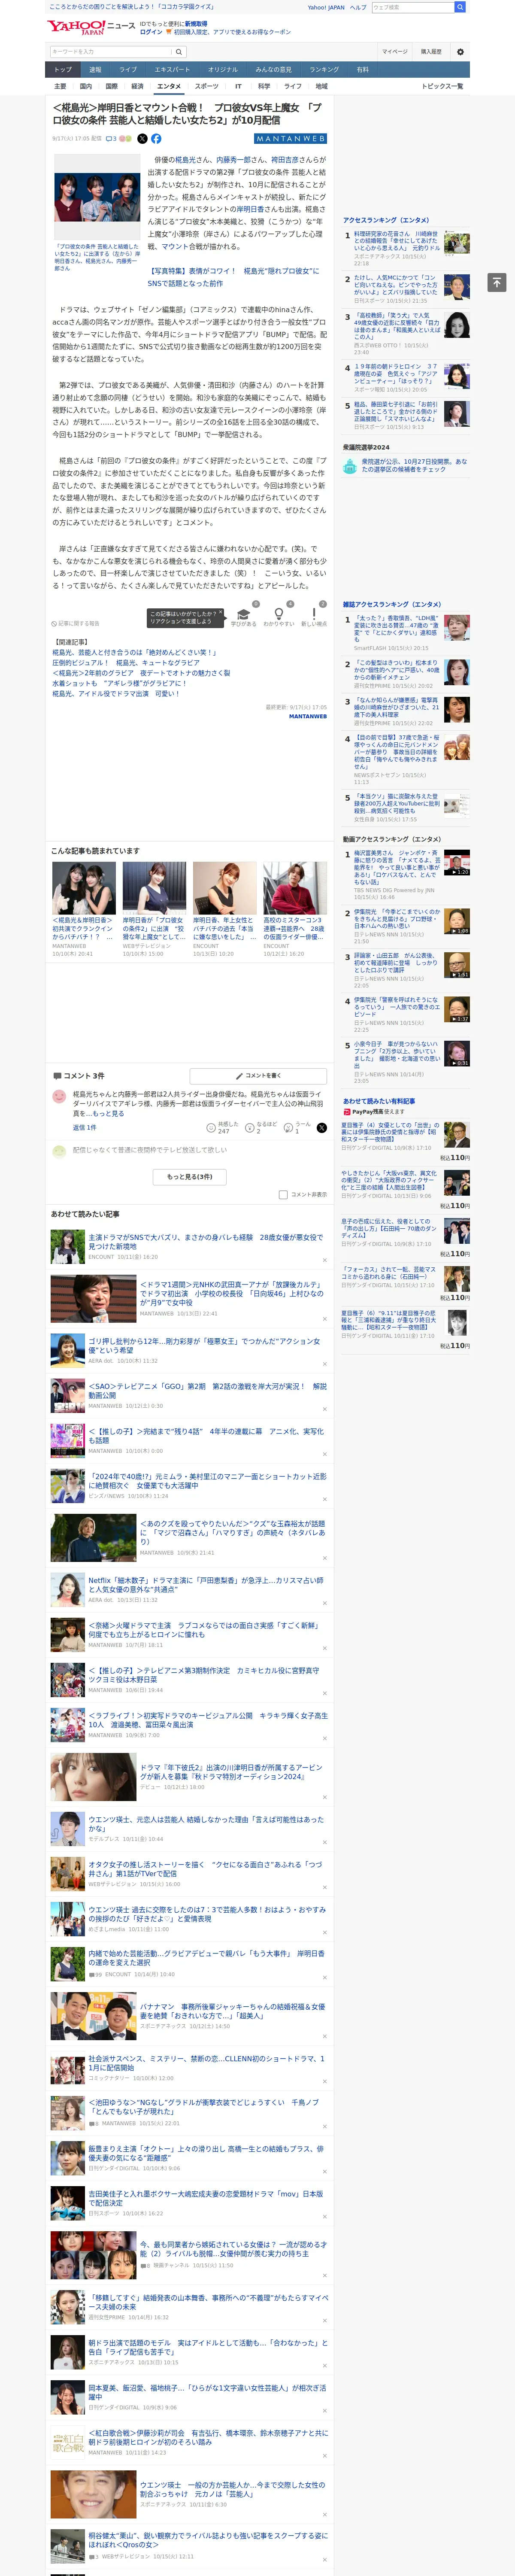Open the ライブ tab in the dark navigation bar
Viewport: 515px width, 2576px height.
(x=128, y=70)
